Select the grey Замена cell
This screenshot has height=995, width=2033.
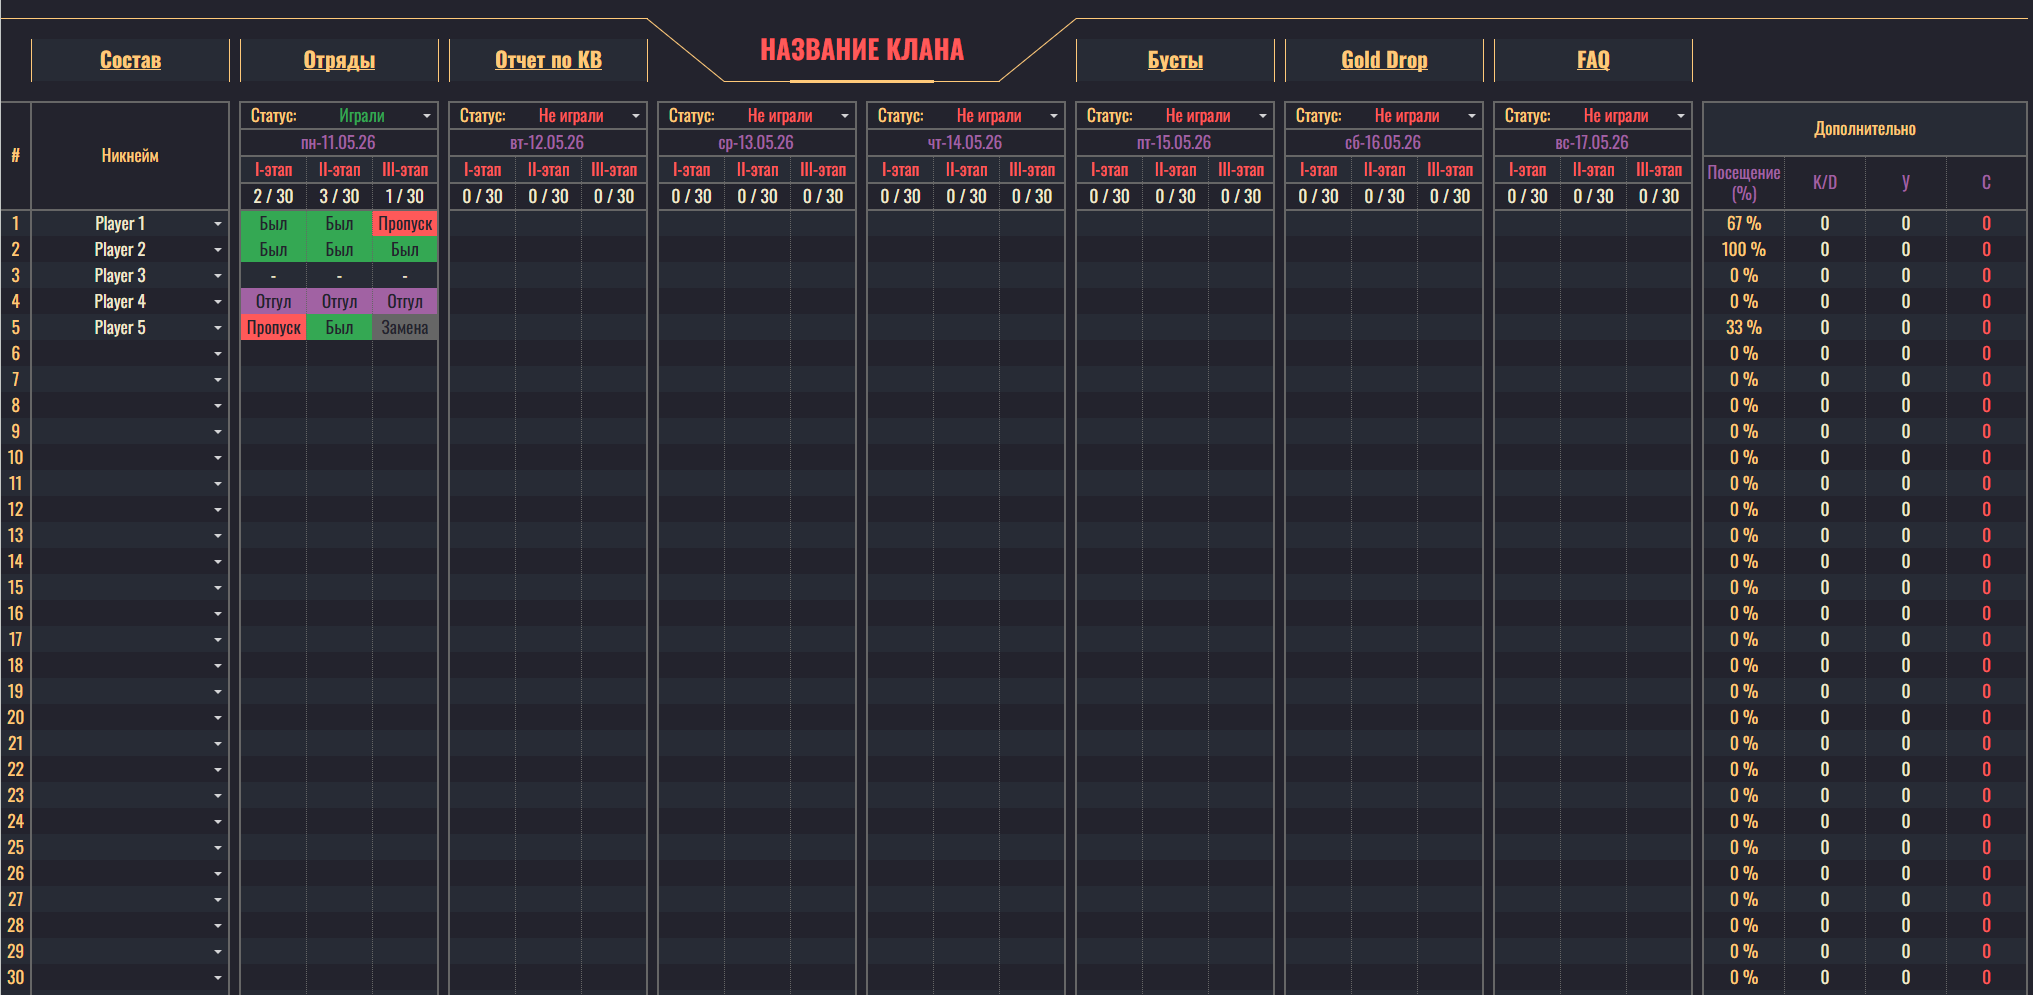click(405, 328)
